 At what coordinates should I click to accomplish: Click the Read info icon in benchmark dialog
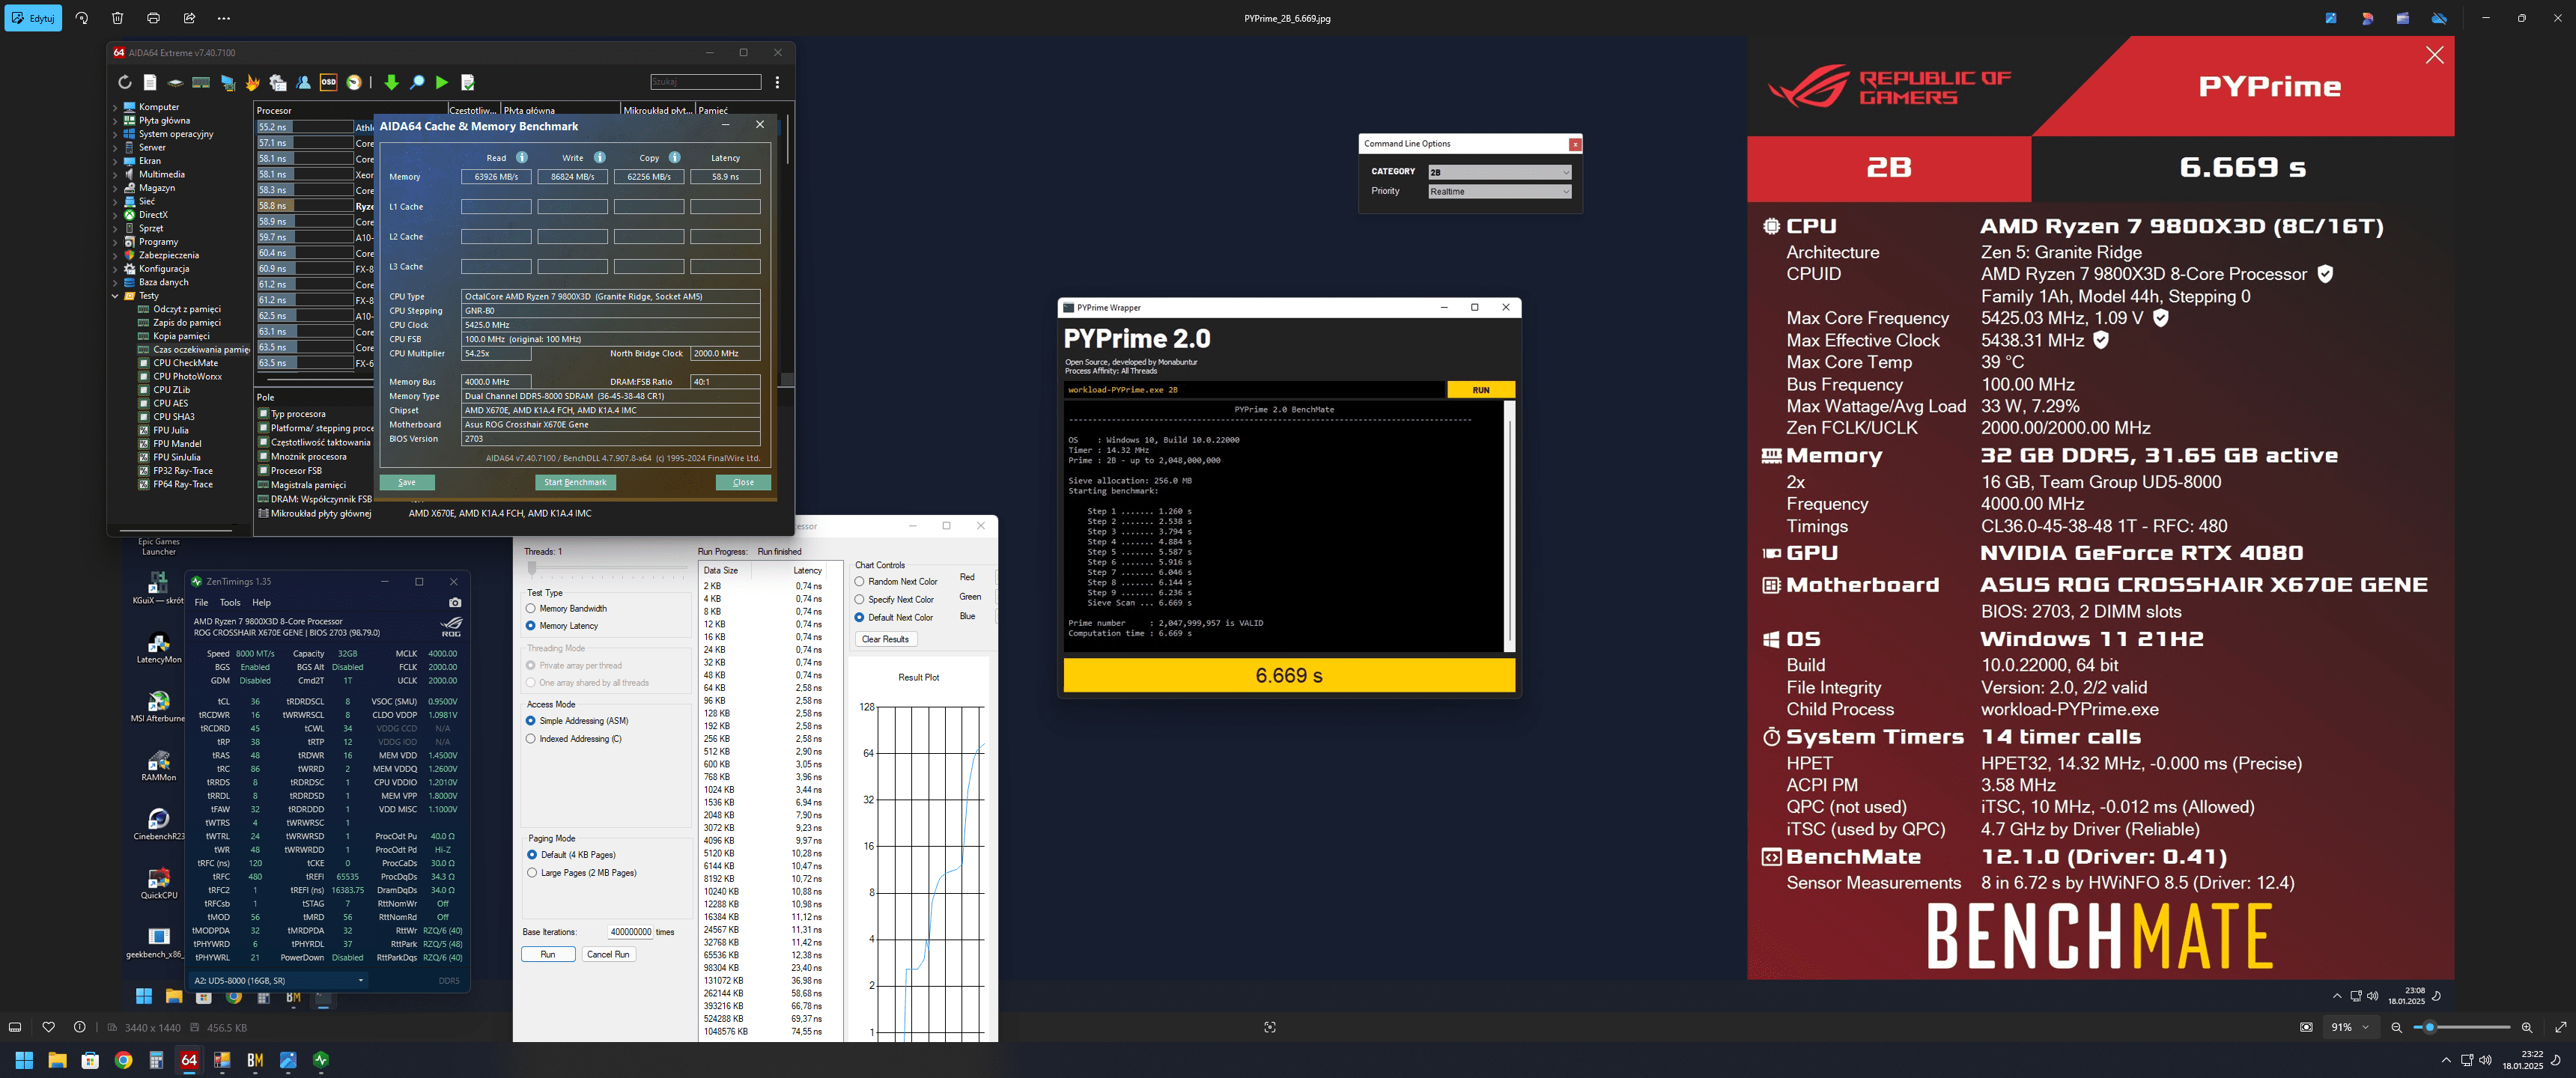(522, 158)
